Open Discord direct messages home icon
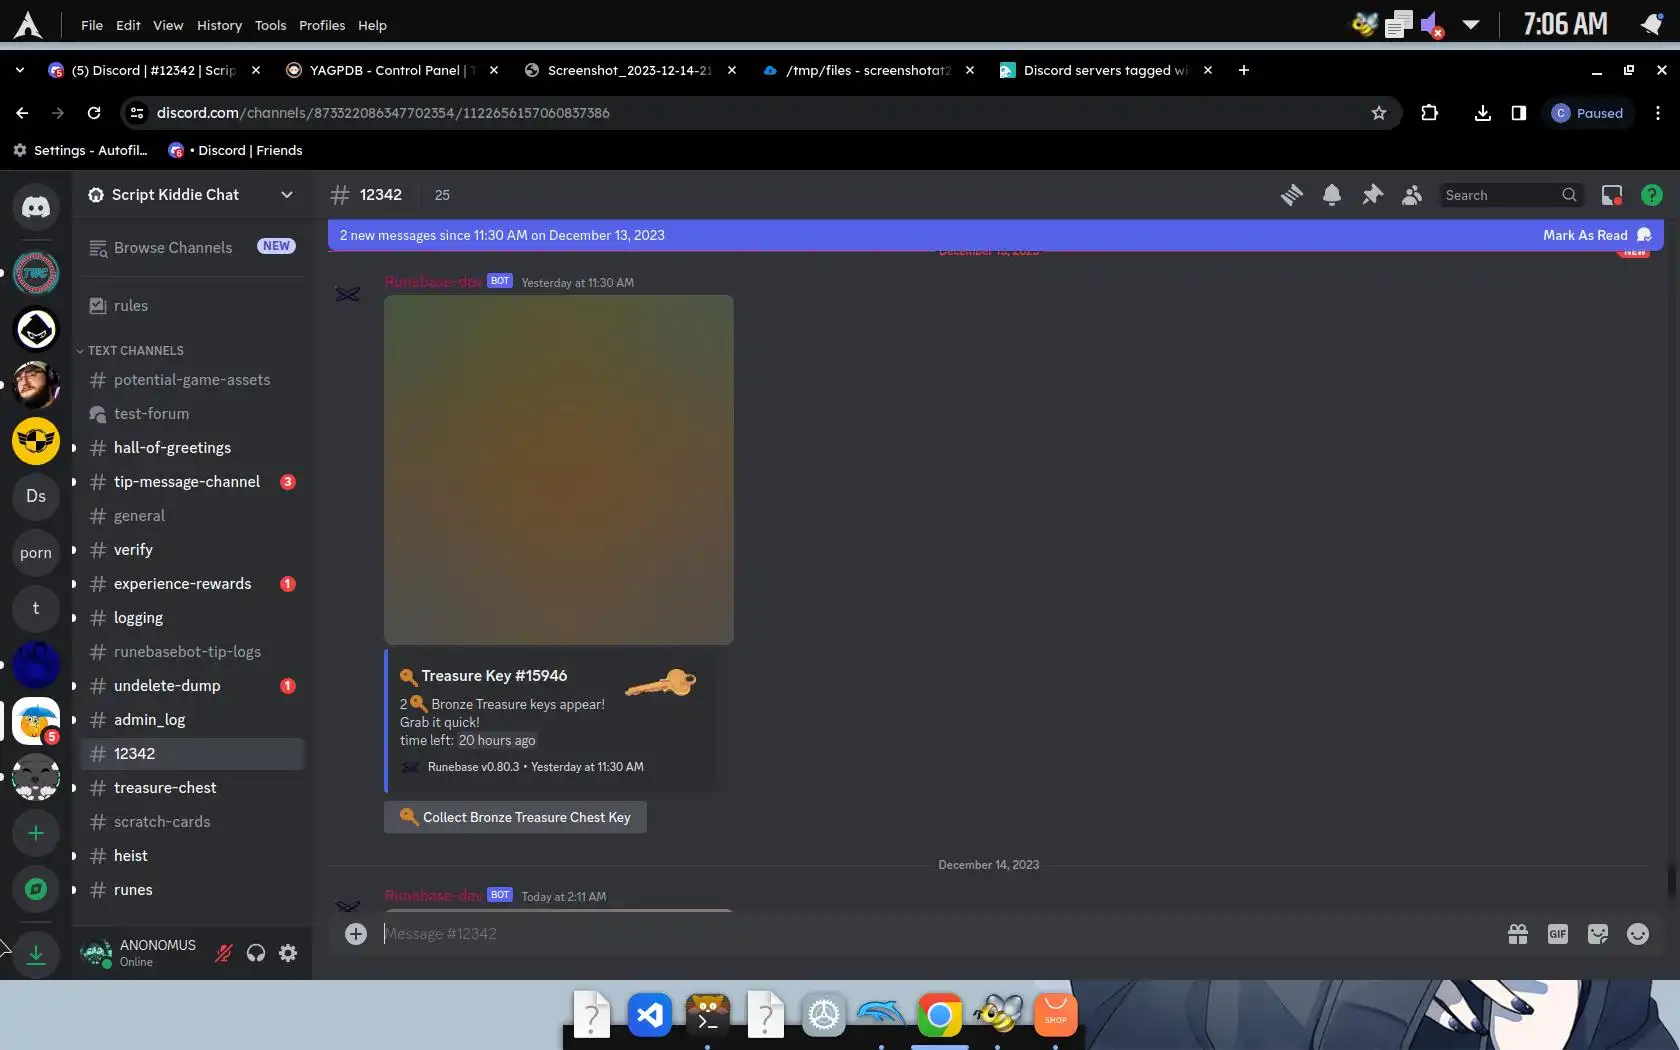This screenshot has height=1050, width=1680. pos(36,207)
